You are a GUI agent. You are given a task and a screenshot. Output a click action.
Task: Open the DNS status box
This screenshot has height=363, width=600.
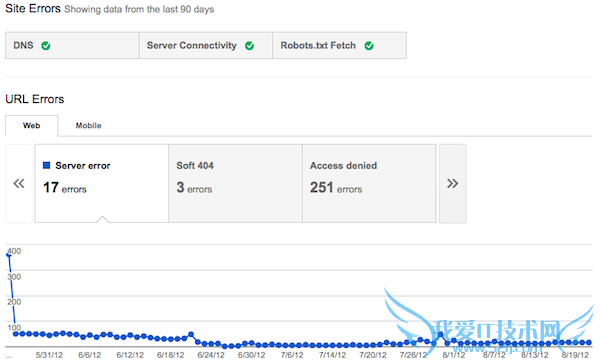point(72,46)
